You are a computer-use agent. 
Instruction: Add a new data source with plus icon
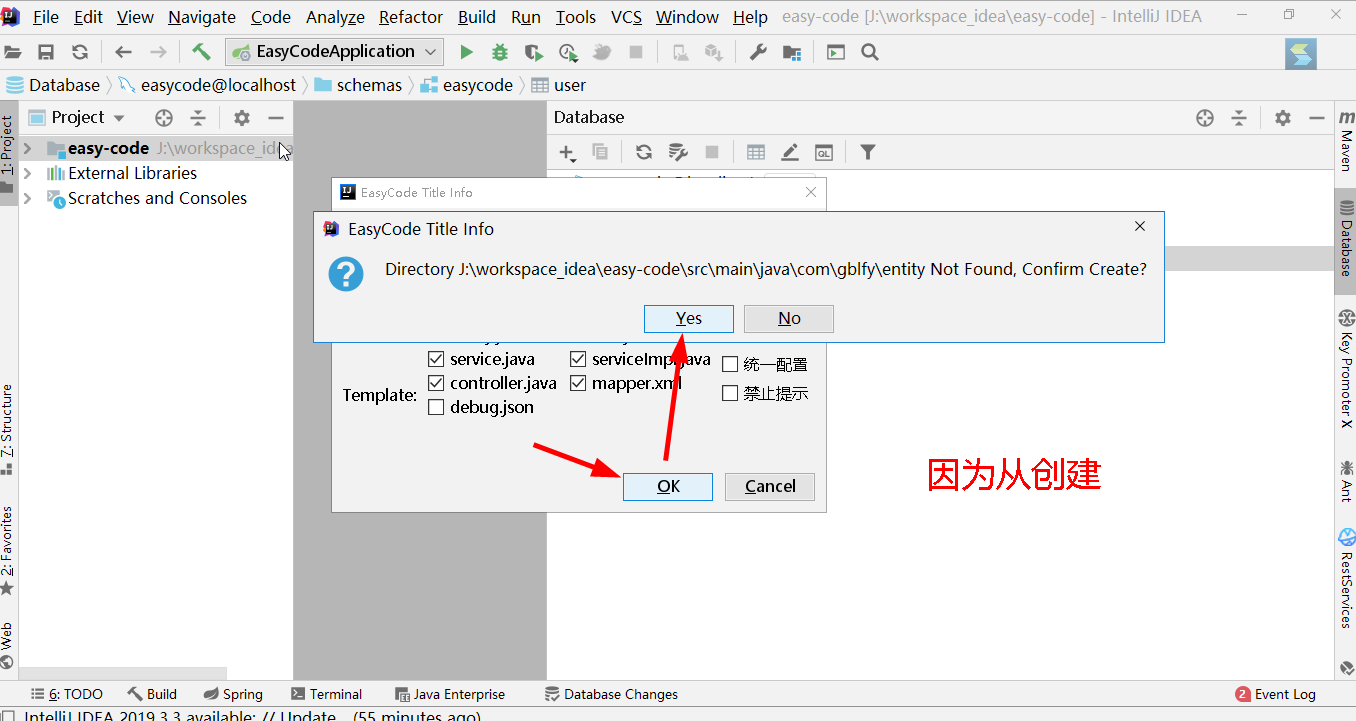click(568, 152)
